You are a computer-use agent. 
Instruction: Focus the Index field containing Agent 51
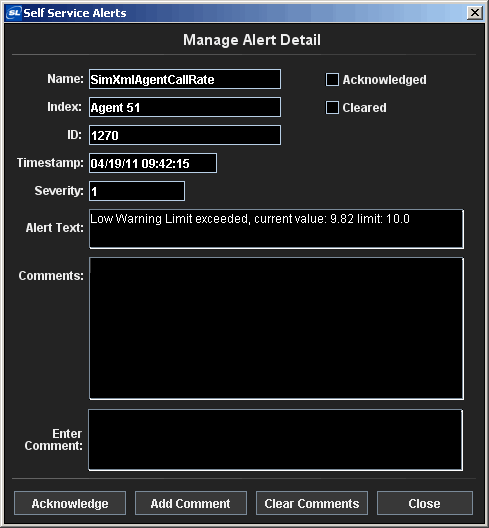tap(185, 107)
